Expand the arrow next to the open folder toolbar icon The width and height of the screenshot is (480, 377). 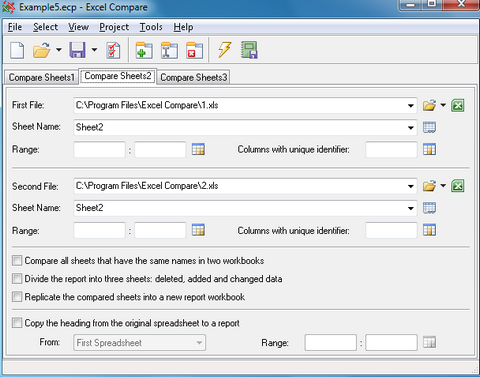click(x=59, y=50)
